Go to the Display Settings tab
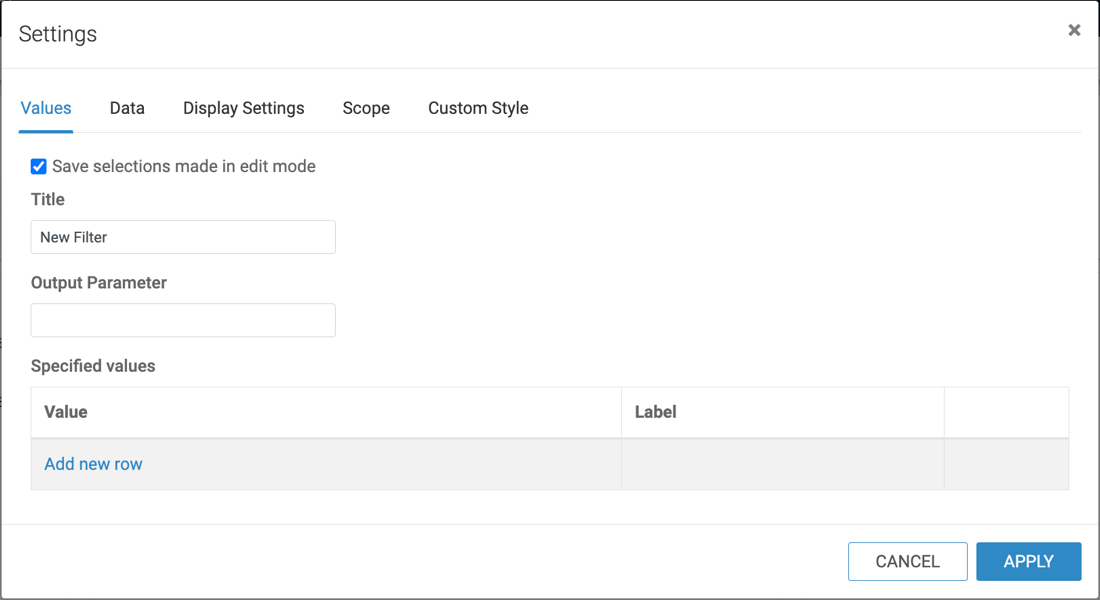 (x=243, y=108)
